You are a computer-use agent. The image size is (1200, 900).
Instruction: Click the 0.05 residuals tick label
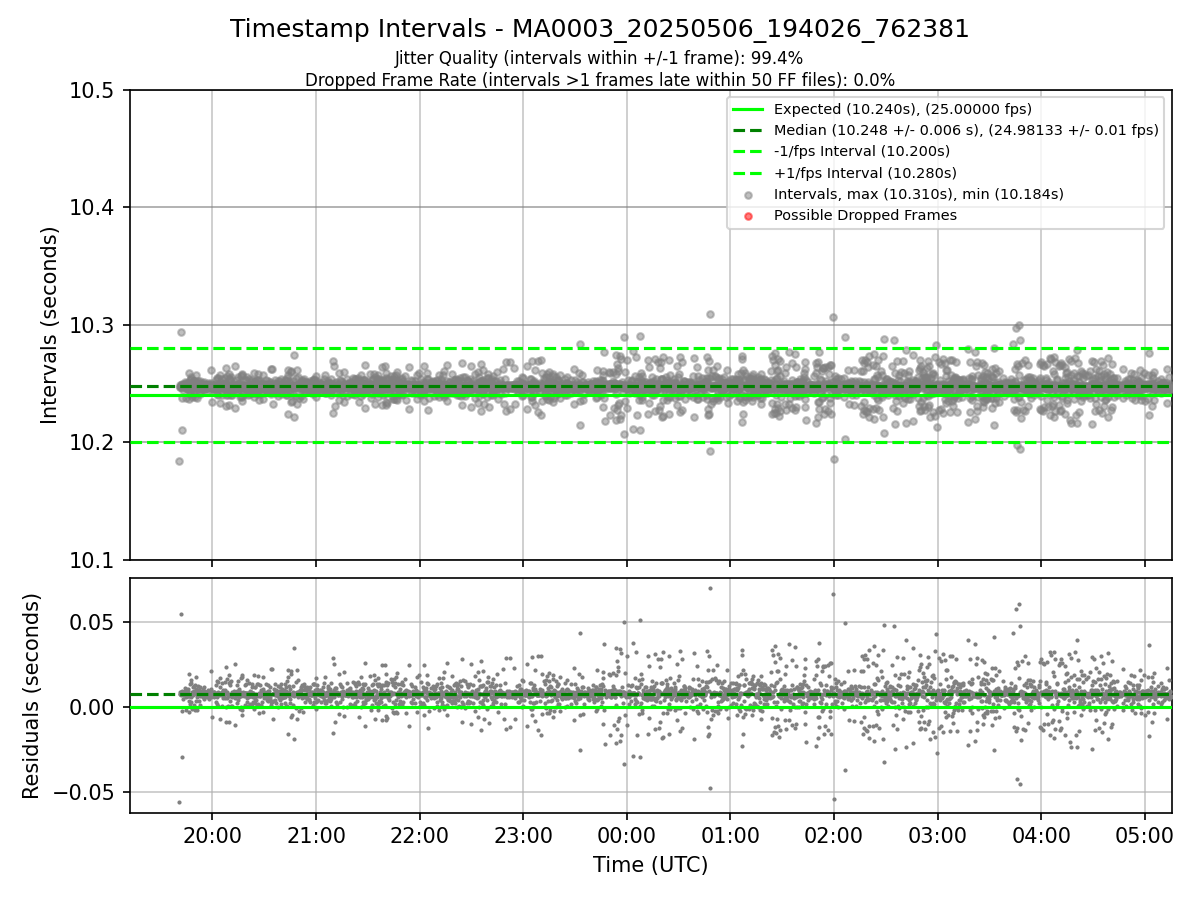pos(93,622)
